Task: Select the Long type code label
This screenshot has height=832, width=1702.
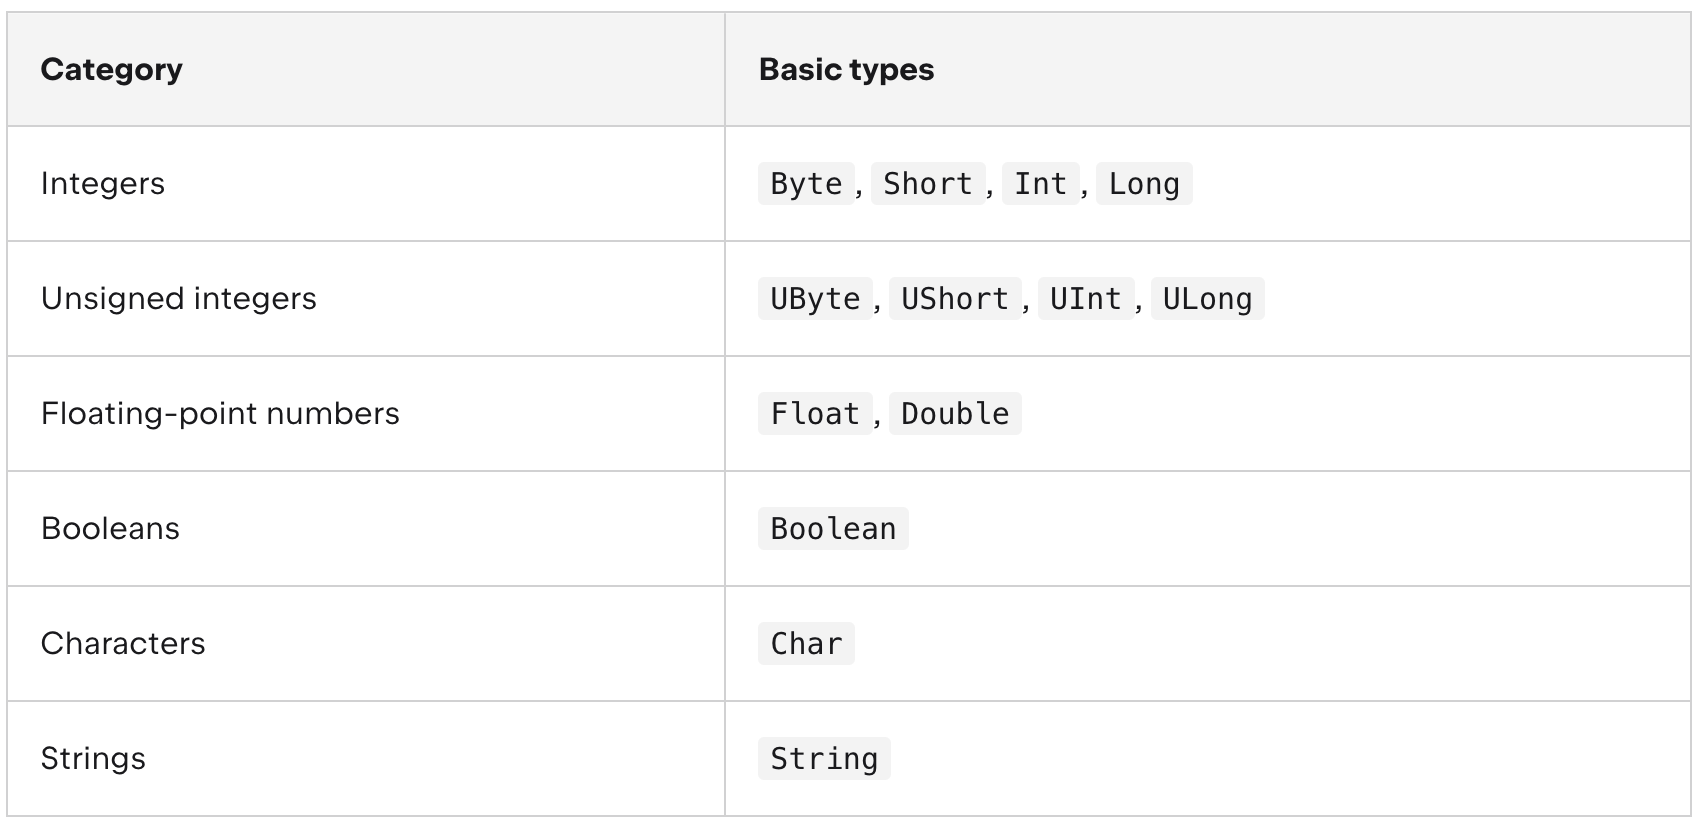Action: (x=1144, y=184)
